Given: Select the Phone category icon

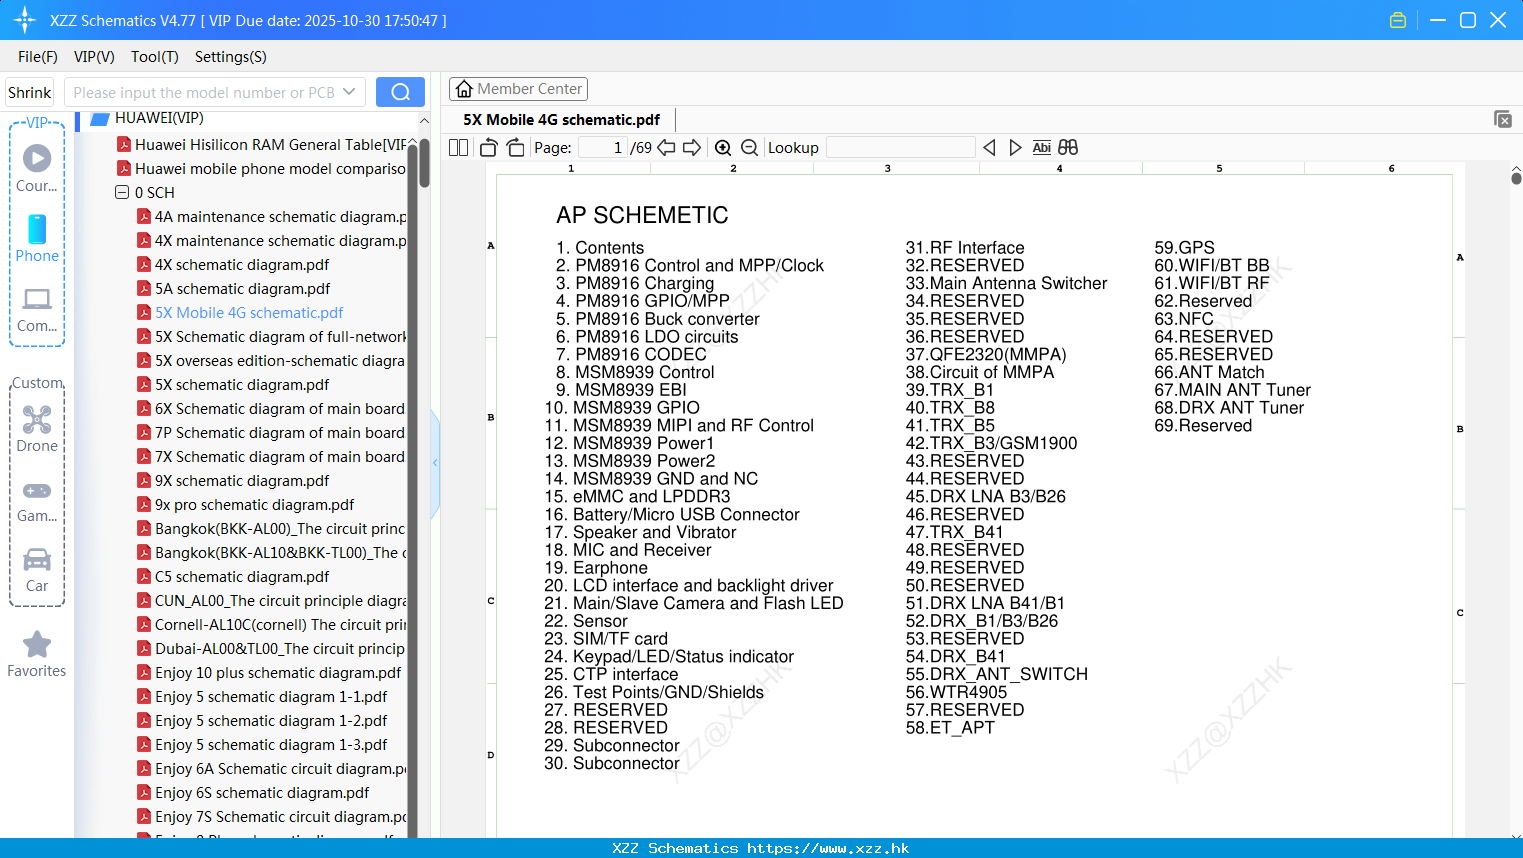Looking at the screenshot, I should pyautogui.click(x=37, y=238).
